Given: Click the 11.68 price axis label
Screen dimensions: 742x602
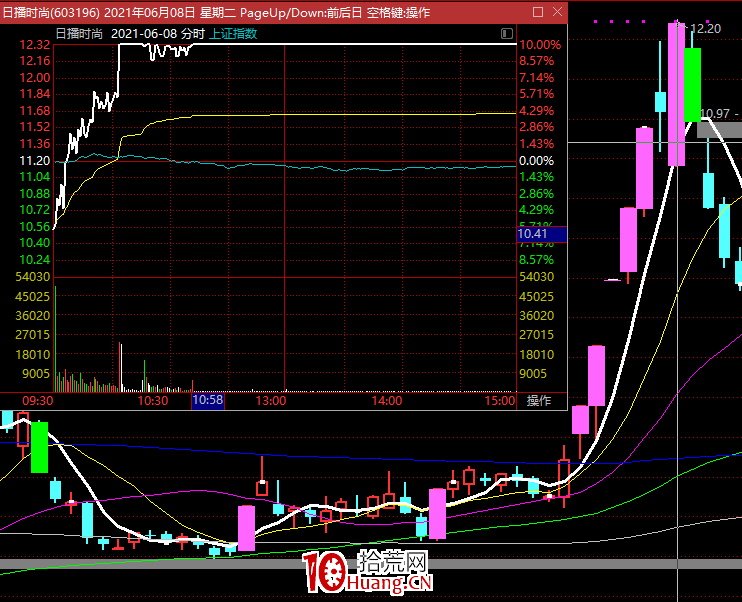Looking at the screenshot, I should (x=35, y=111).
